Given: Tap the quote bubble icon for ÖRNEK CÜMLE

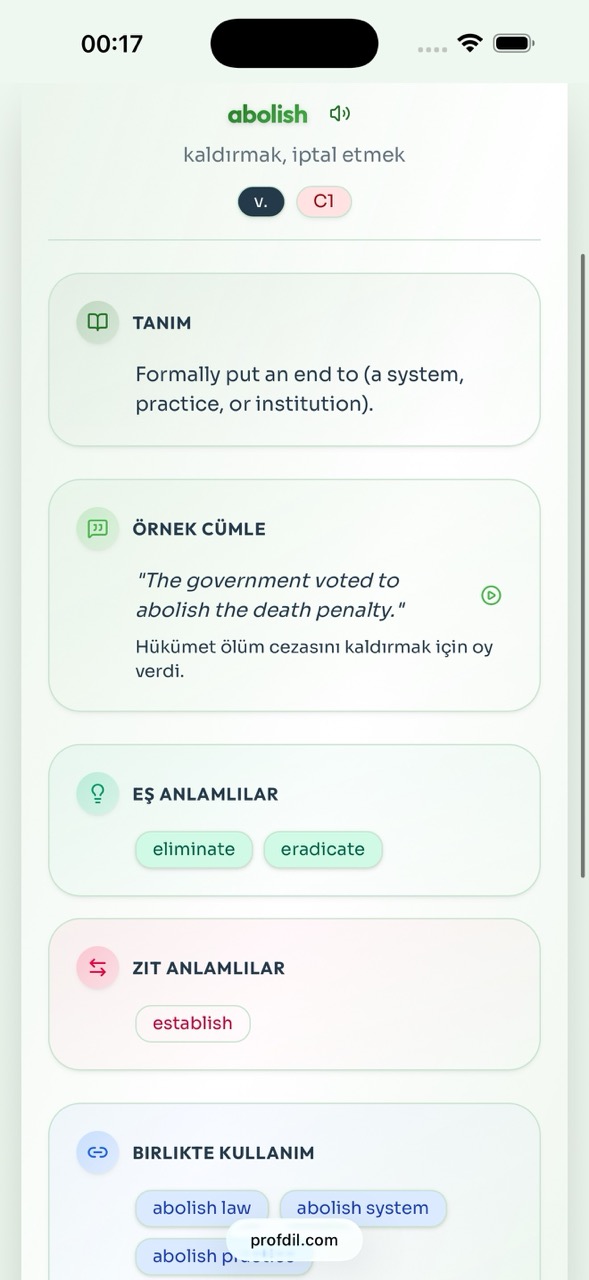Looking at the screenshot, I should point(98,528).
